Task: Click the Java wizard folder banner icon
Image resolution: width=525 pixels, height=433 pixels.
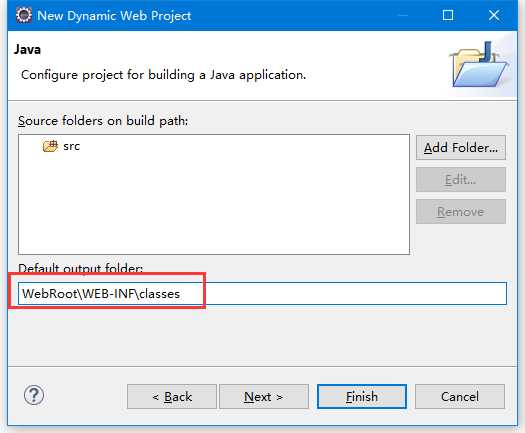Action: 479,64
